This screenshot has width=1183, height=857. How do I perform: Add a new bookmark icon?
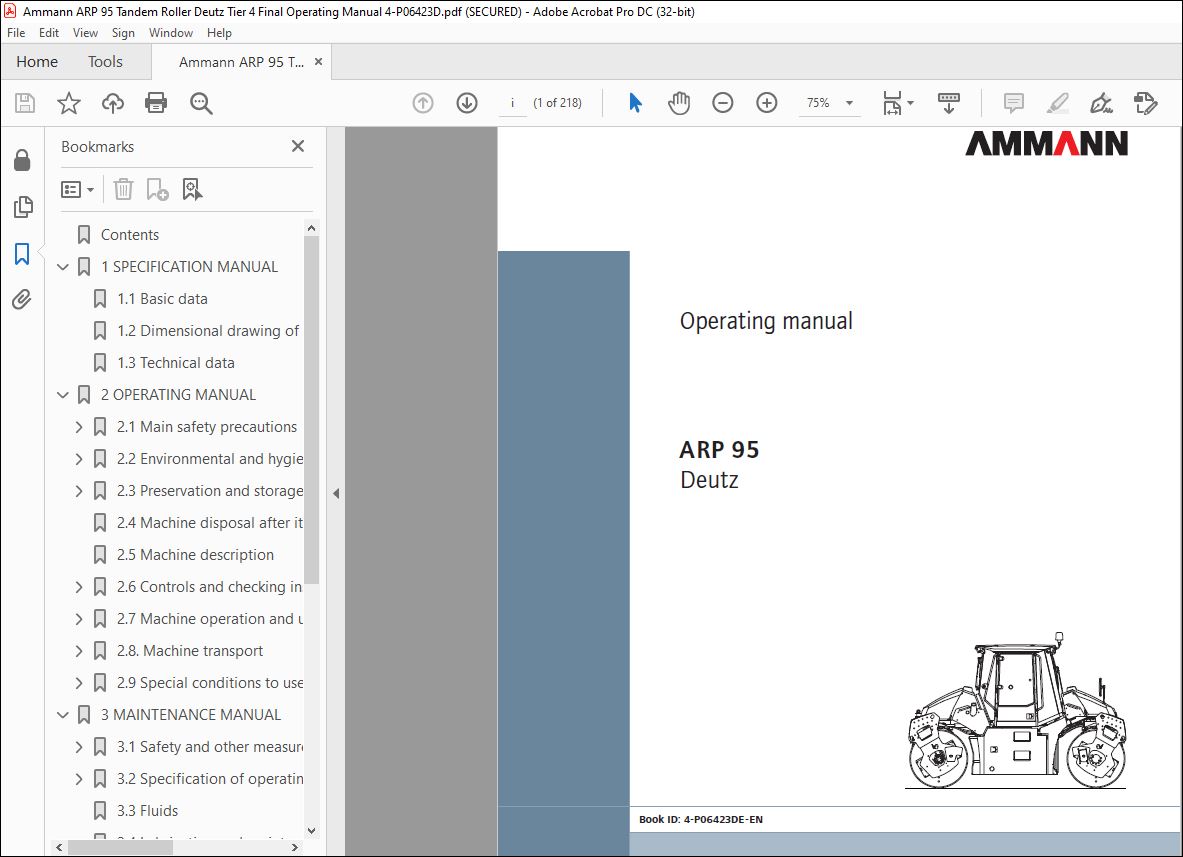click(157, 189)
